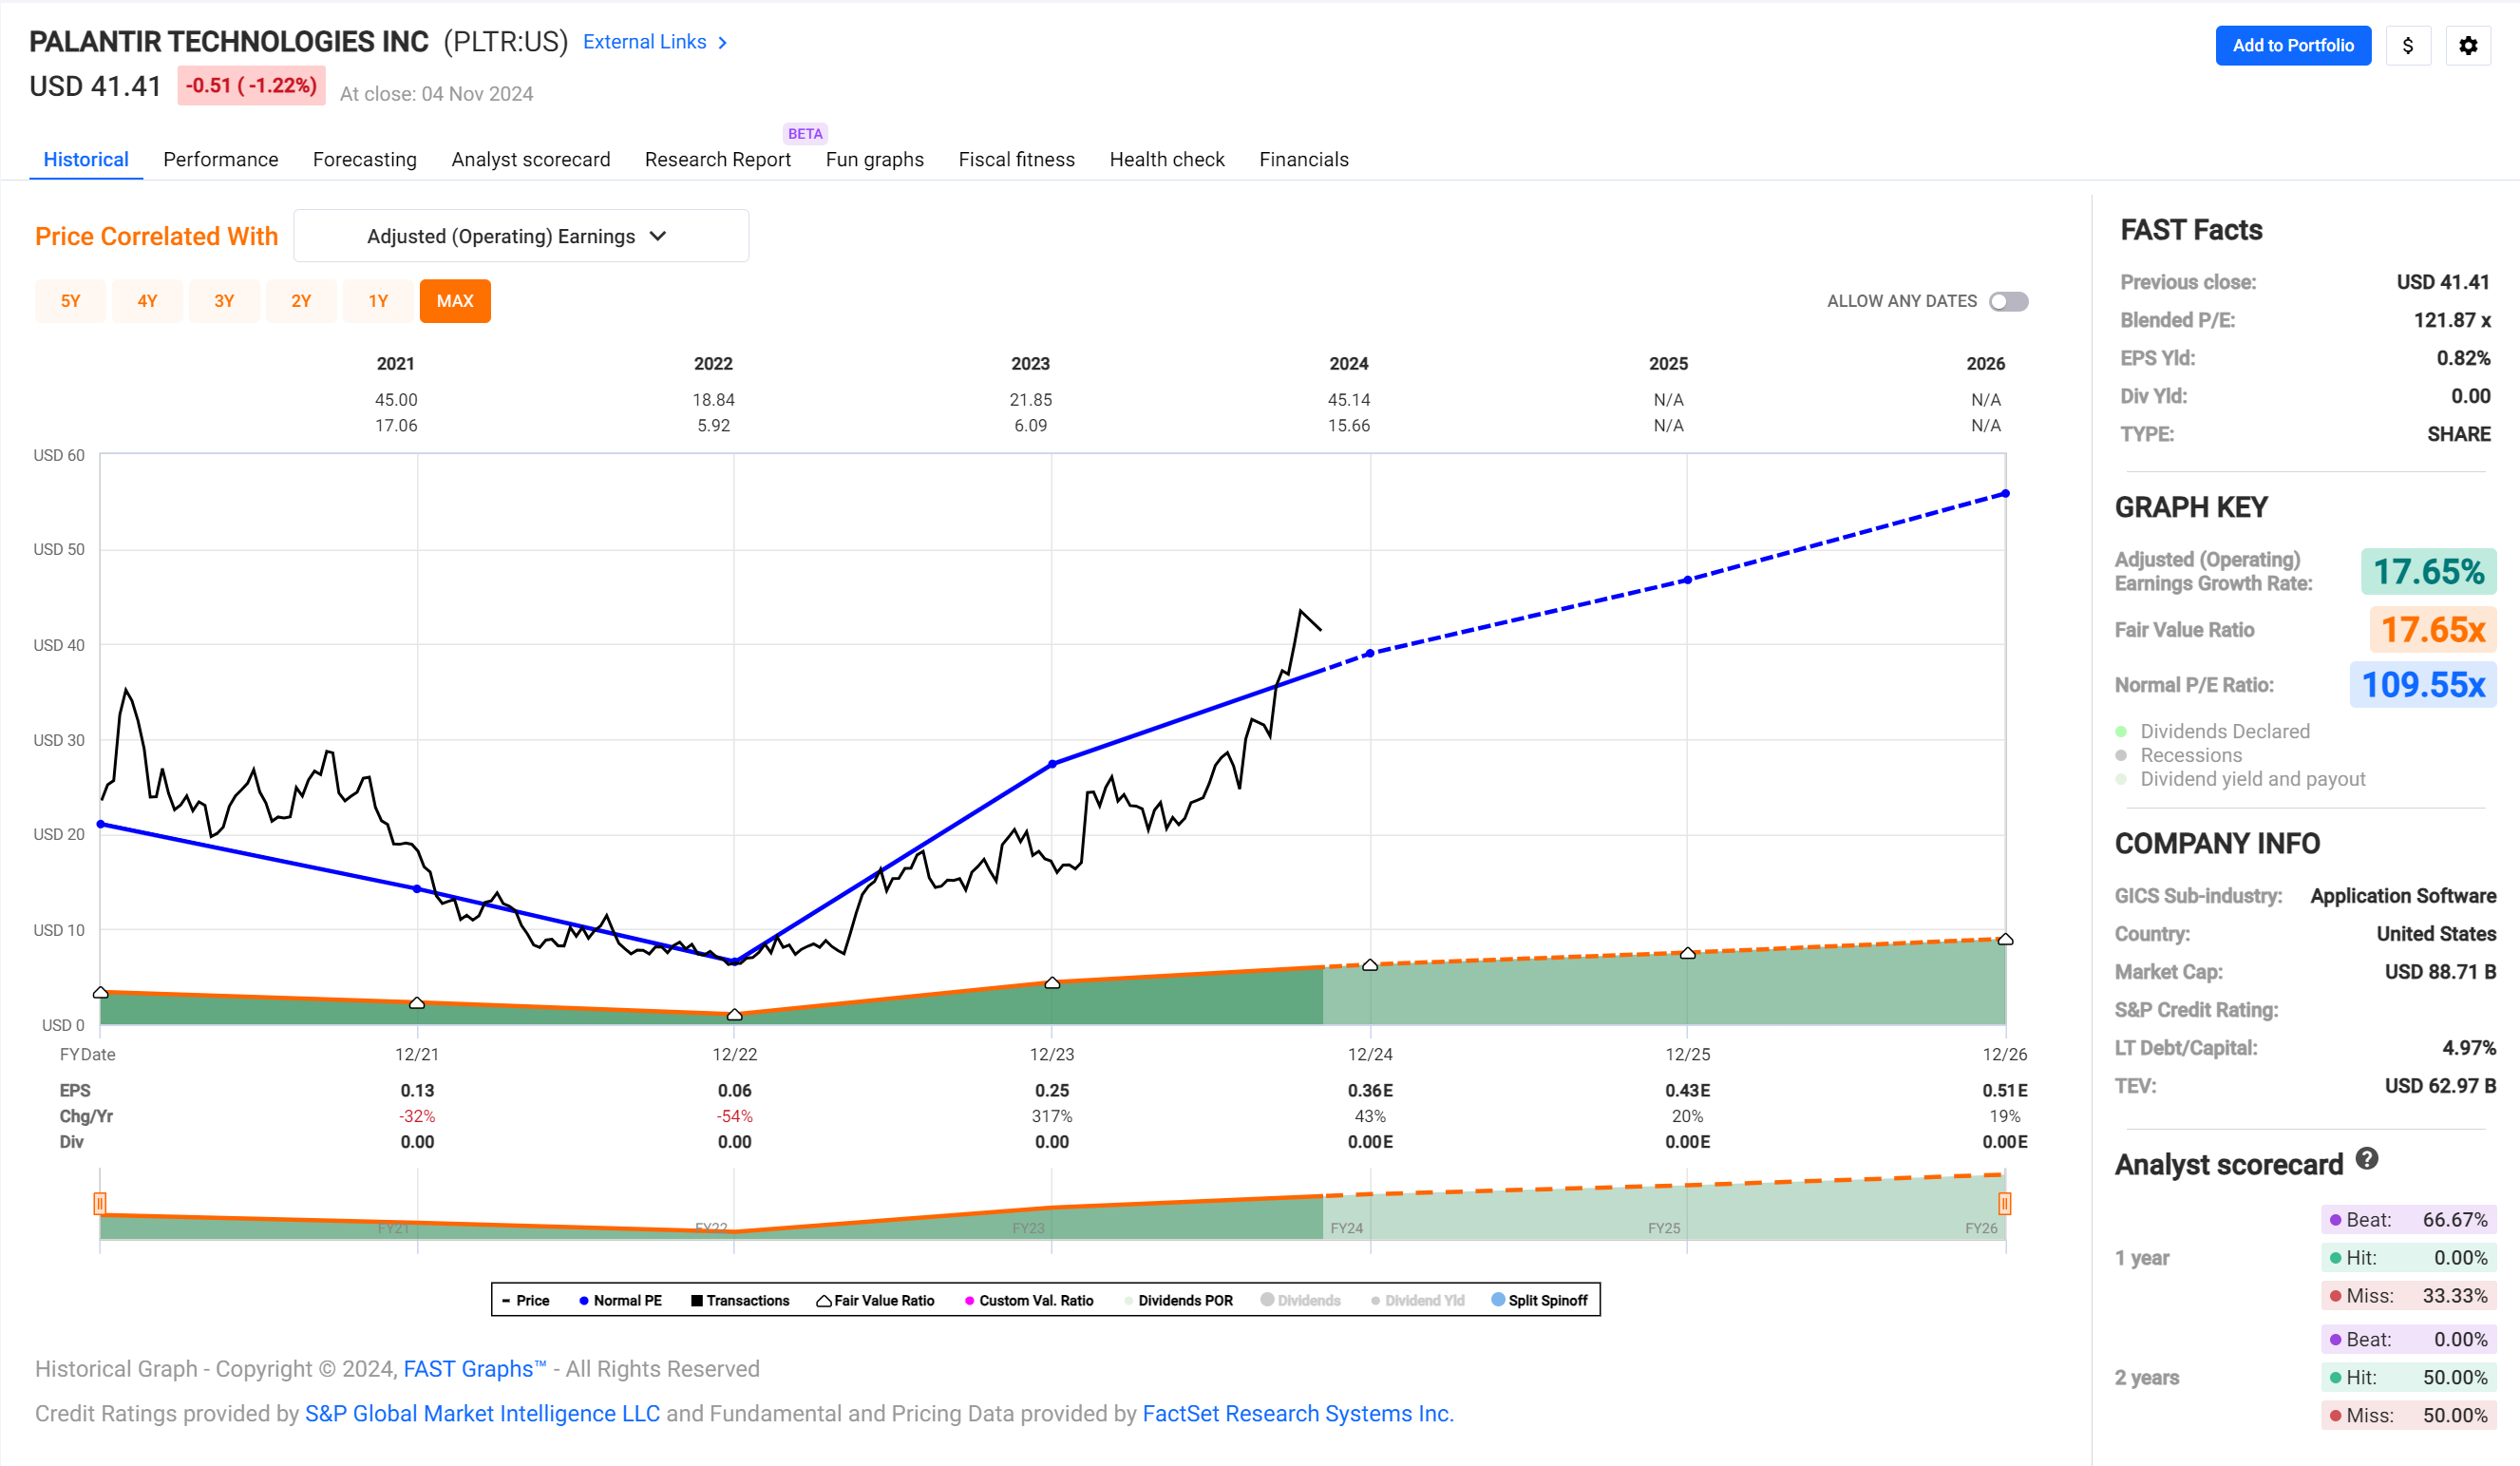
Task: Click the -0.51 (-1.22%) price change badge
Action: point(251,85)
